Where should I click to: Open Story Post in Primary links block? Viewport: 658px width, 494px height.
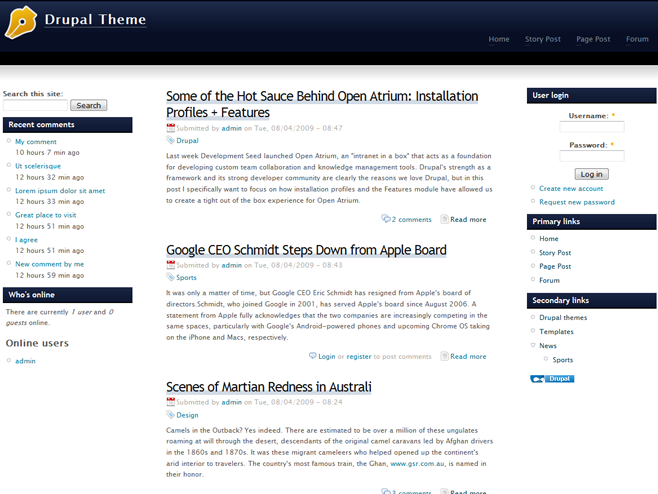[555, 253]
